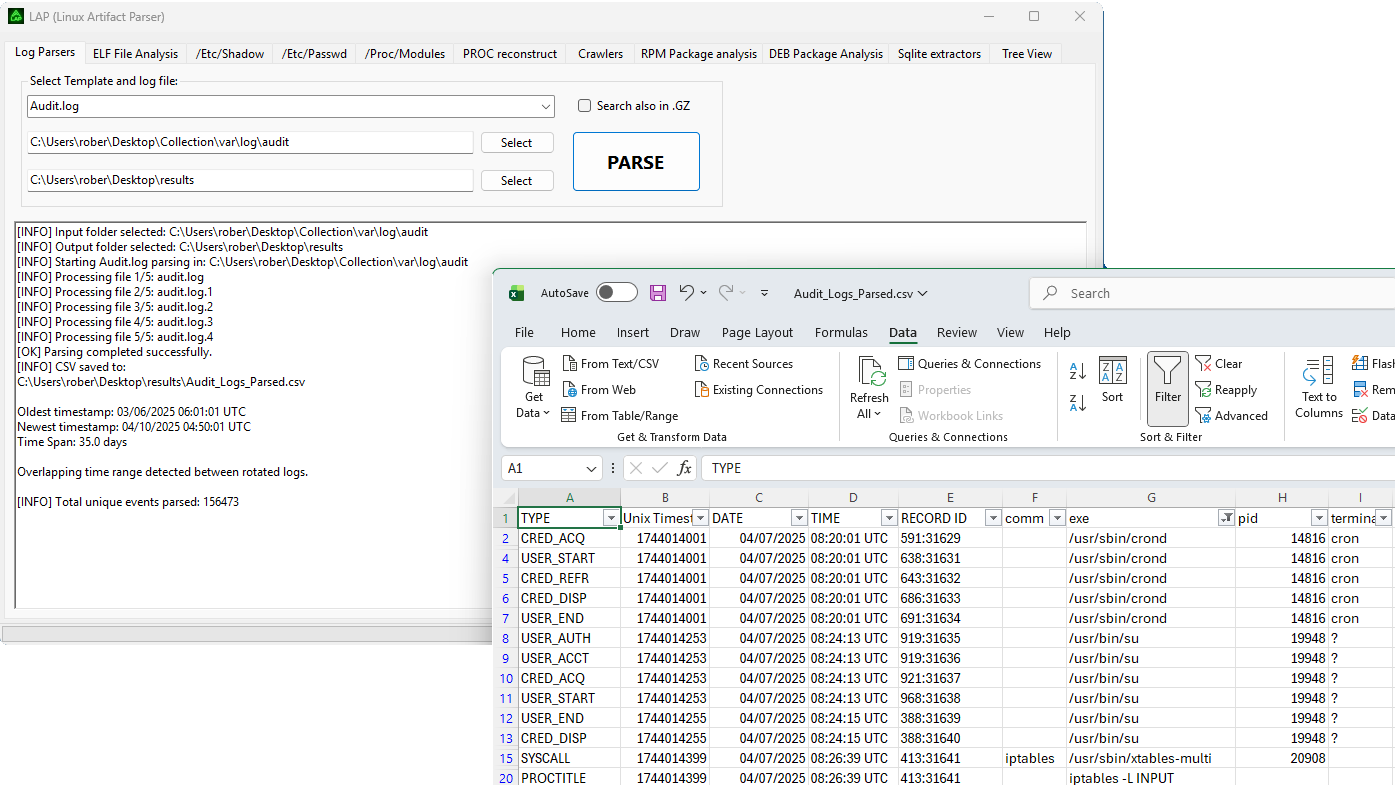The height and width of the screenshot is (785, 1395).
Task: Click Sort A to Z icon
Action: point(1078,371)
